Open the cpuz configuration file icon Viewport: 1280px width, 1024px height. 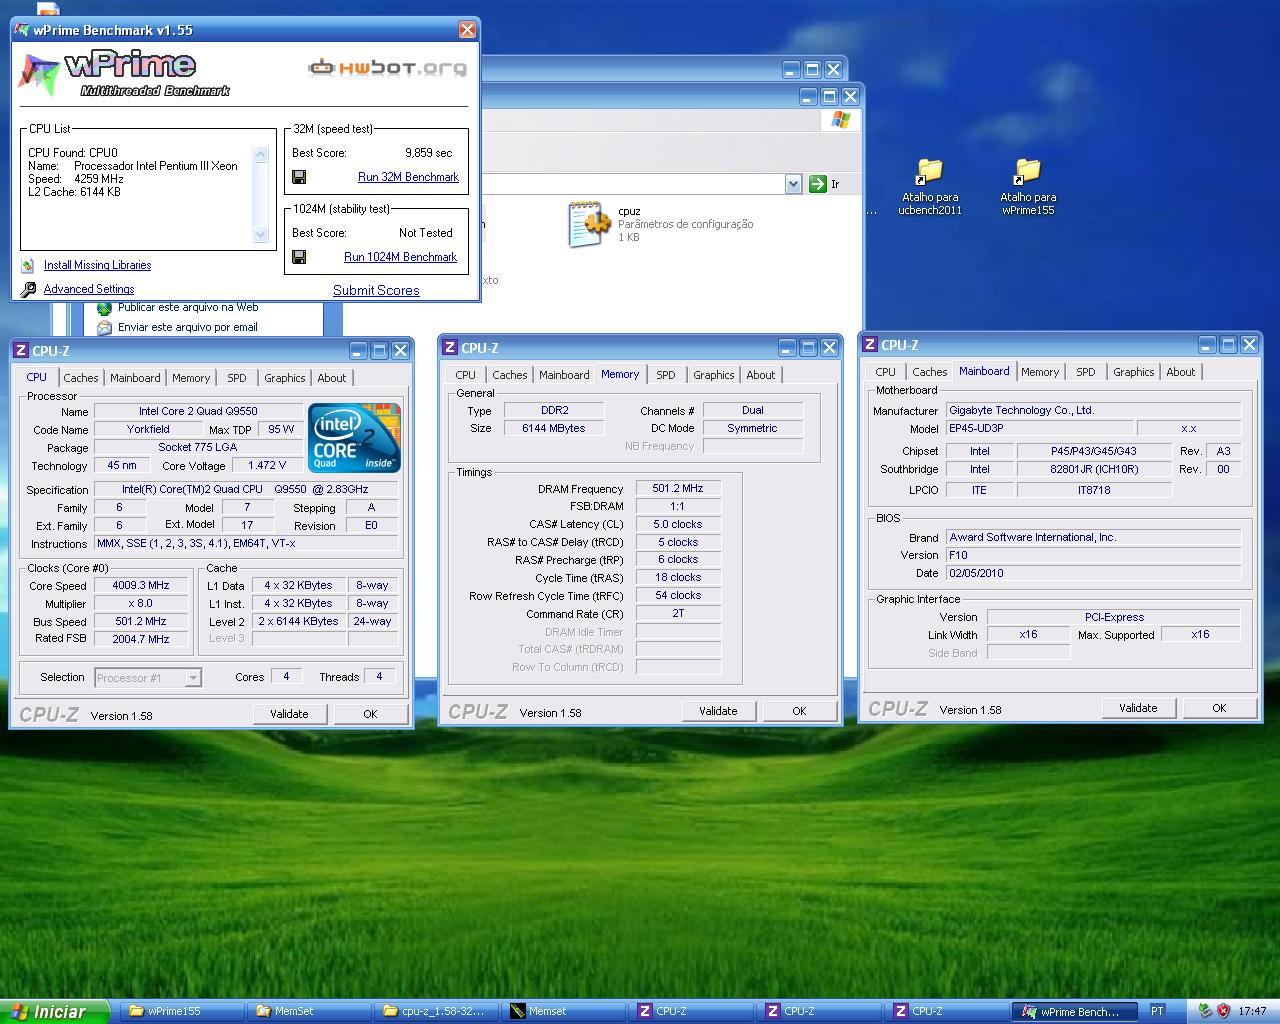tap(588, 224)
